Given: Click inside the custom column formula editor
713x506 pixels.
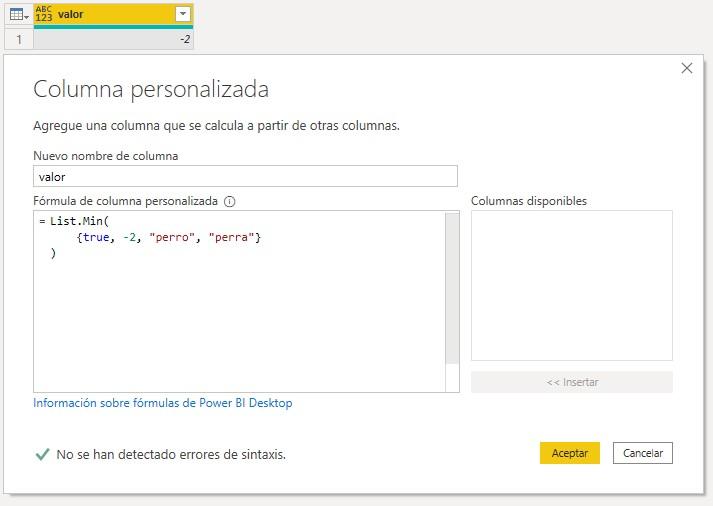Looking at the screenshot, I should tap(240, 320).
